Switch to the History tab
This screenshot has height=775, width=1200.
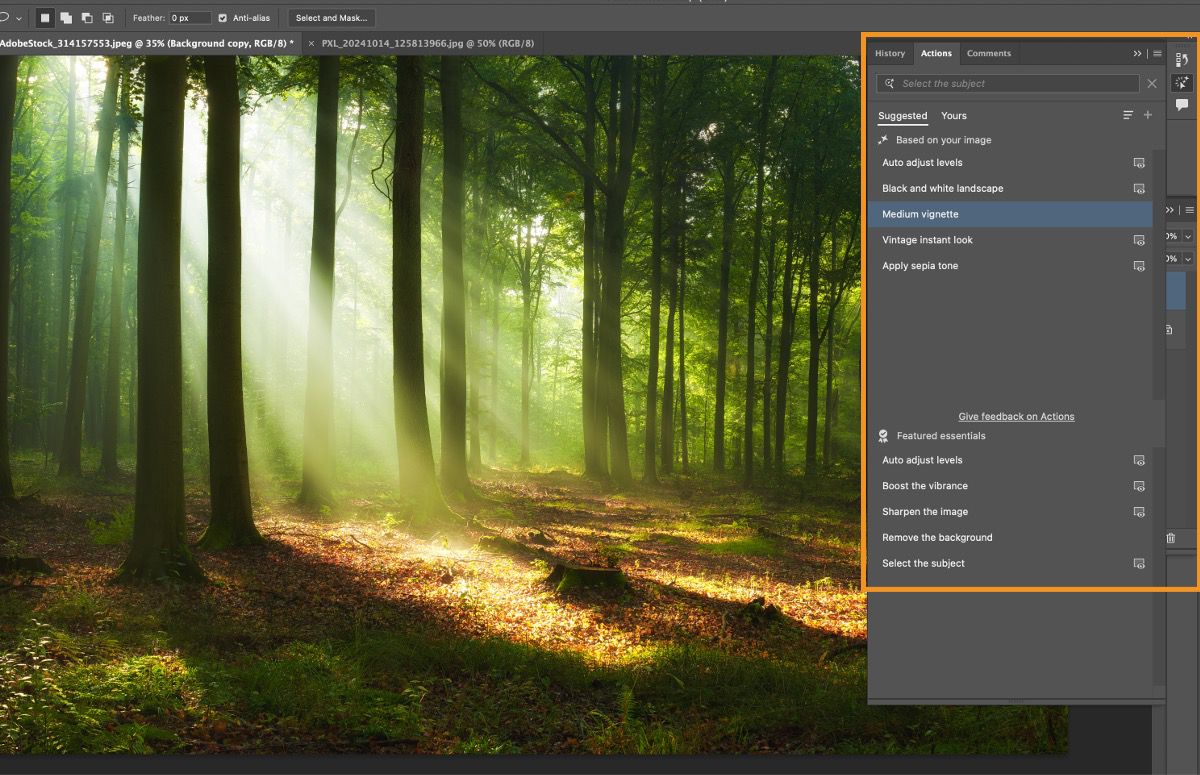point(889,53)
